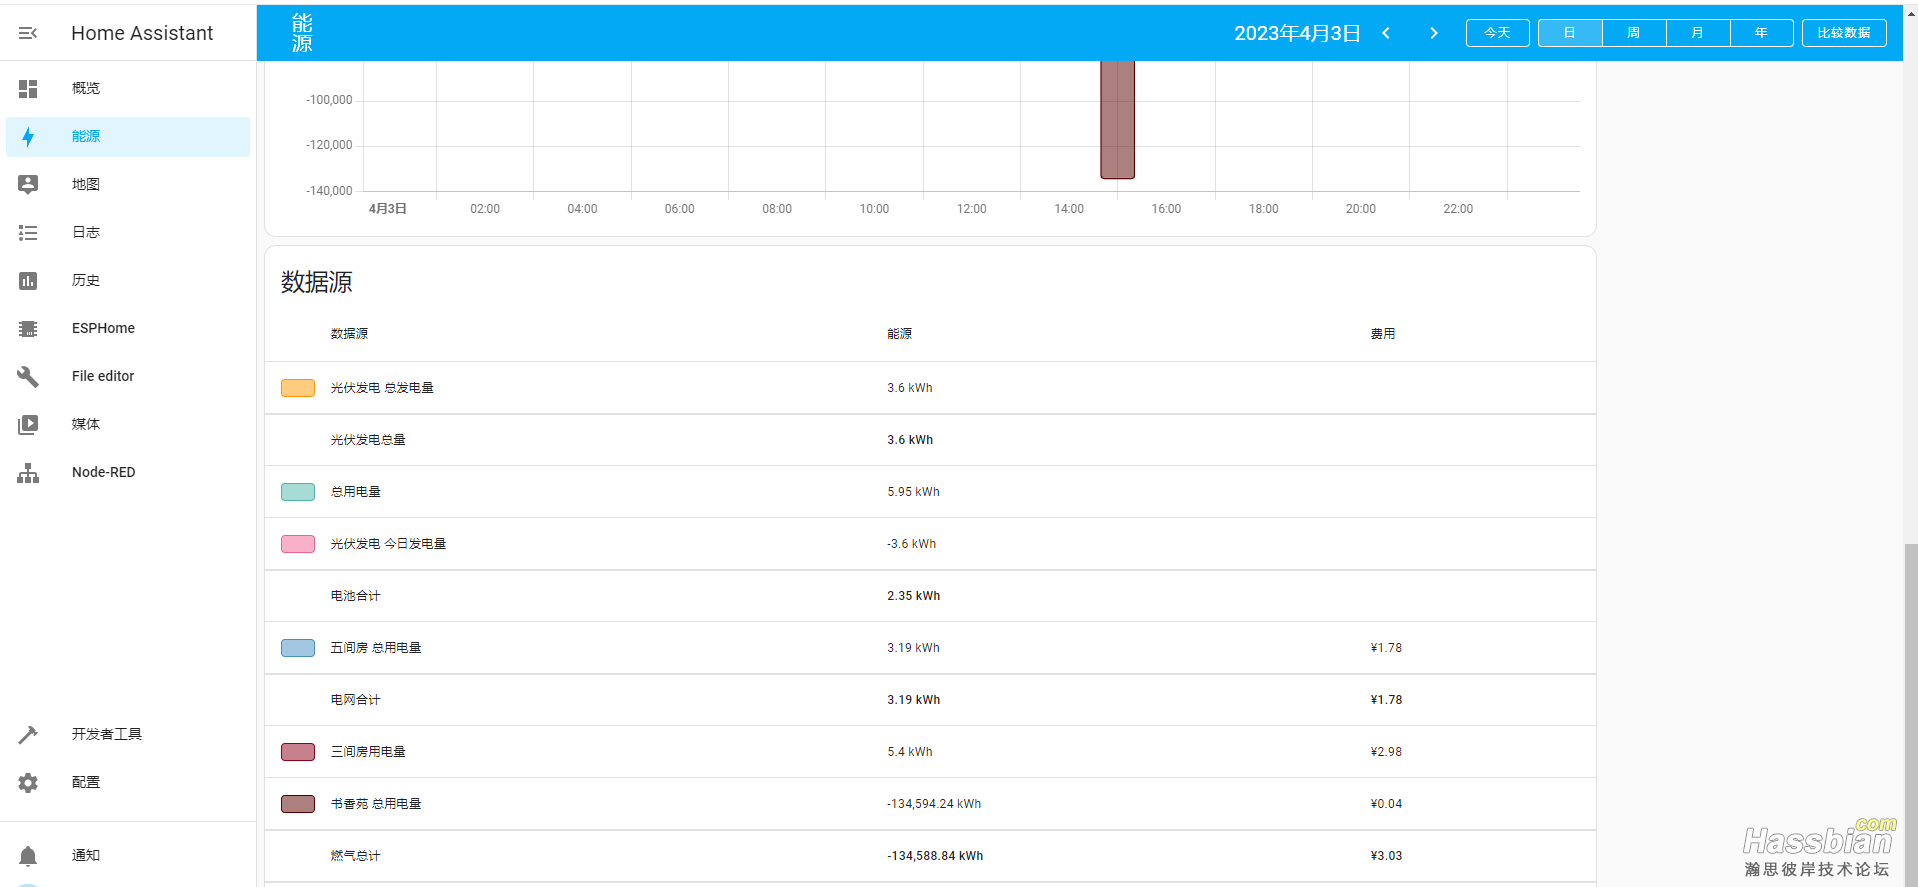The image size is (1918, 887).
Task: Click the -134,594.24 kWh value
Action: (934, 804)
